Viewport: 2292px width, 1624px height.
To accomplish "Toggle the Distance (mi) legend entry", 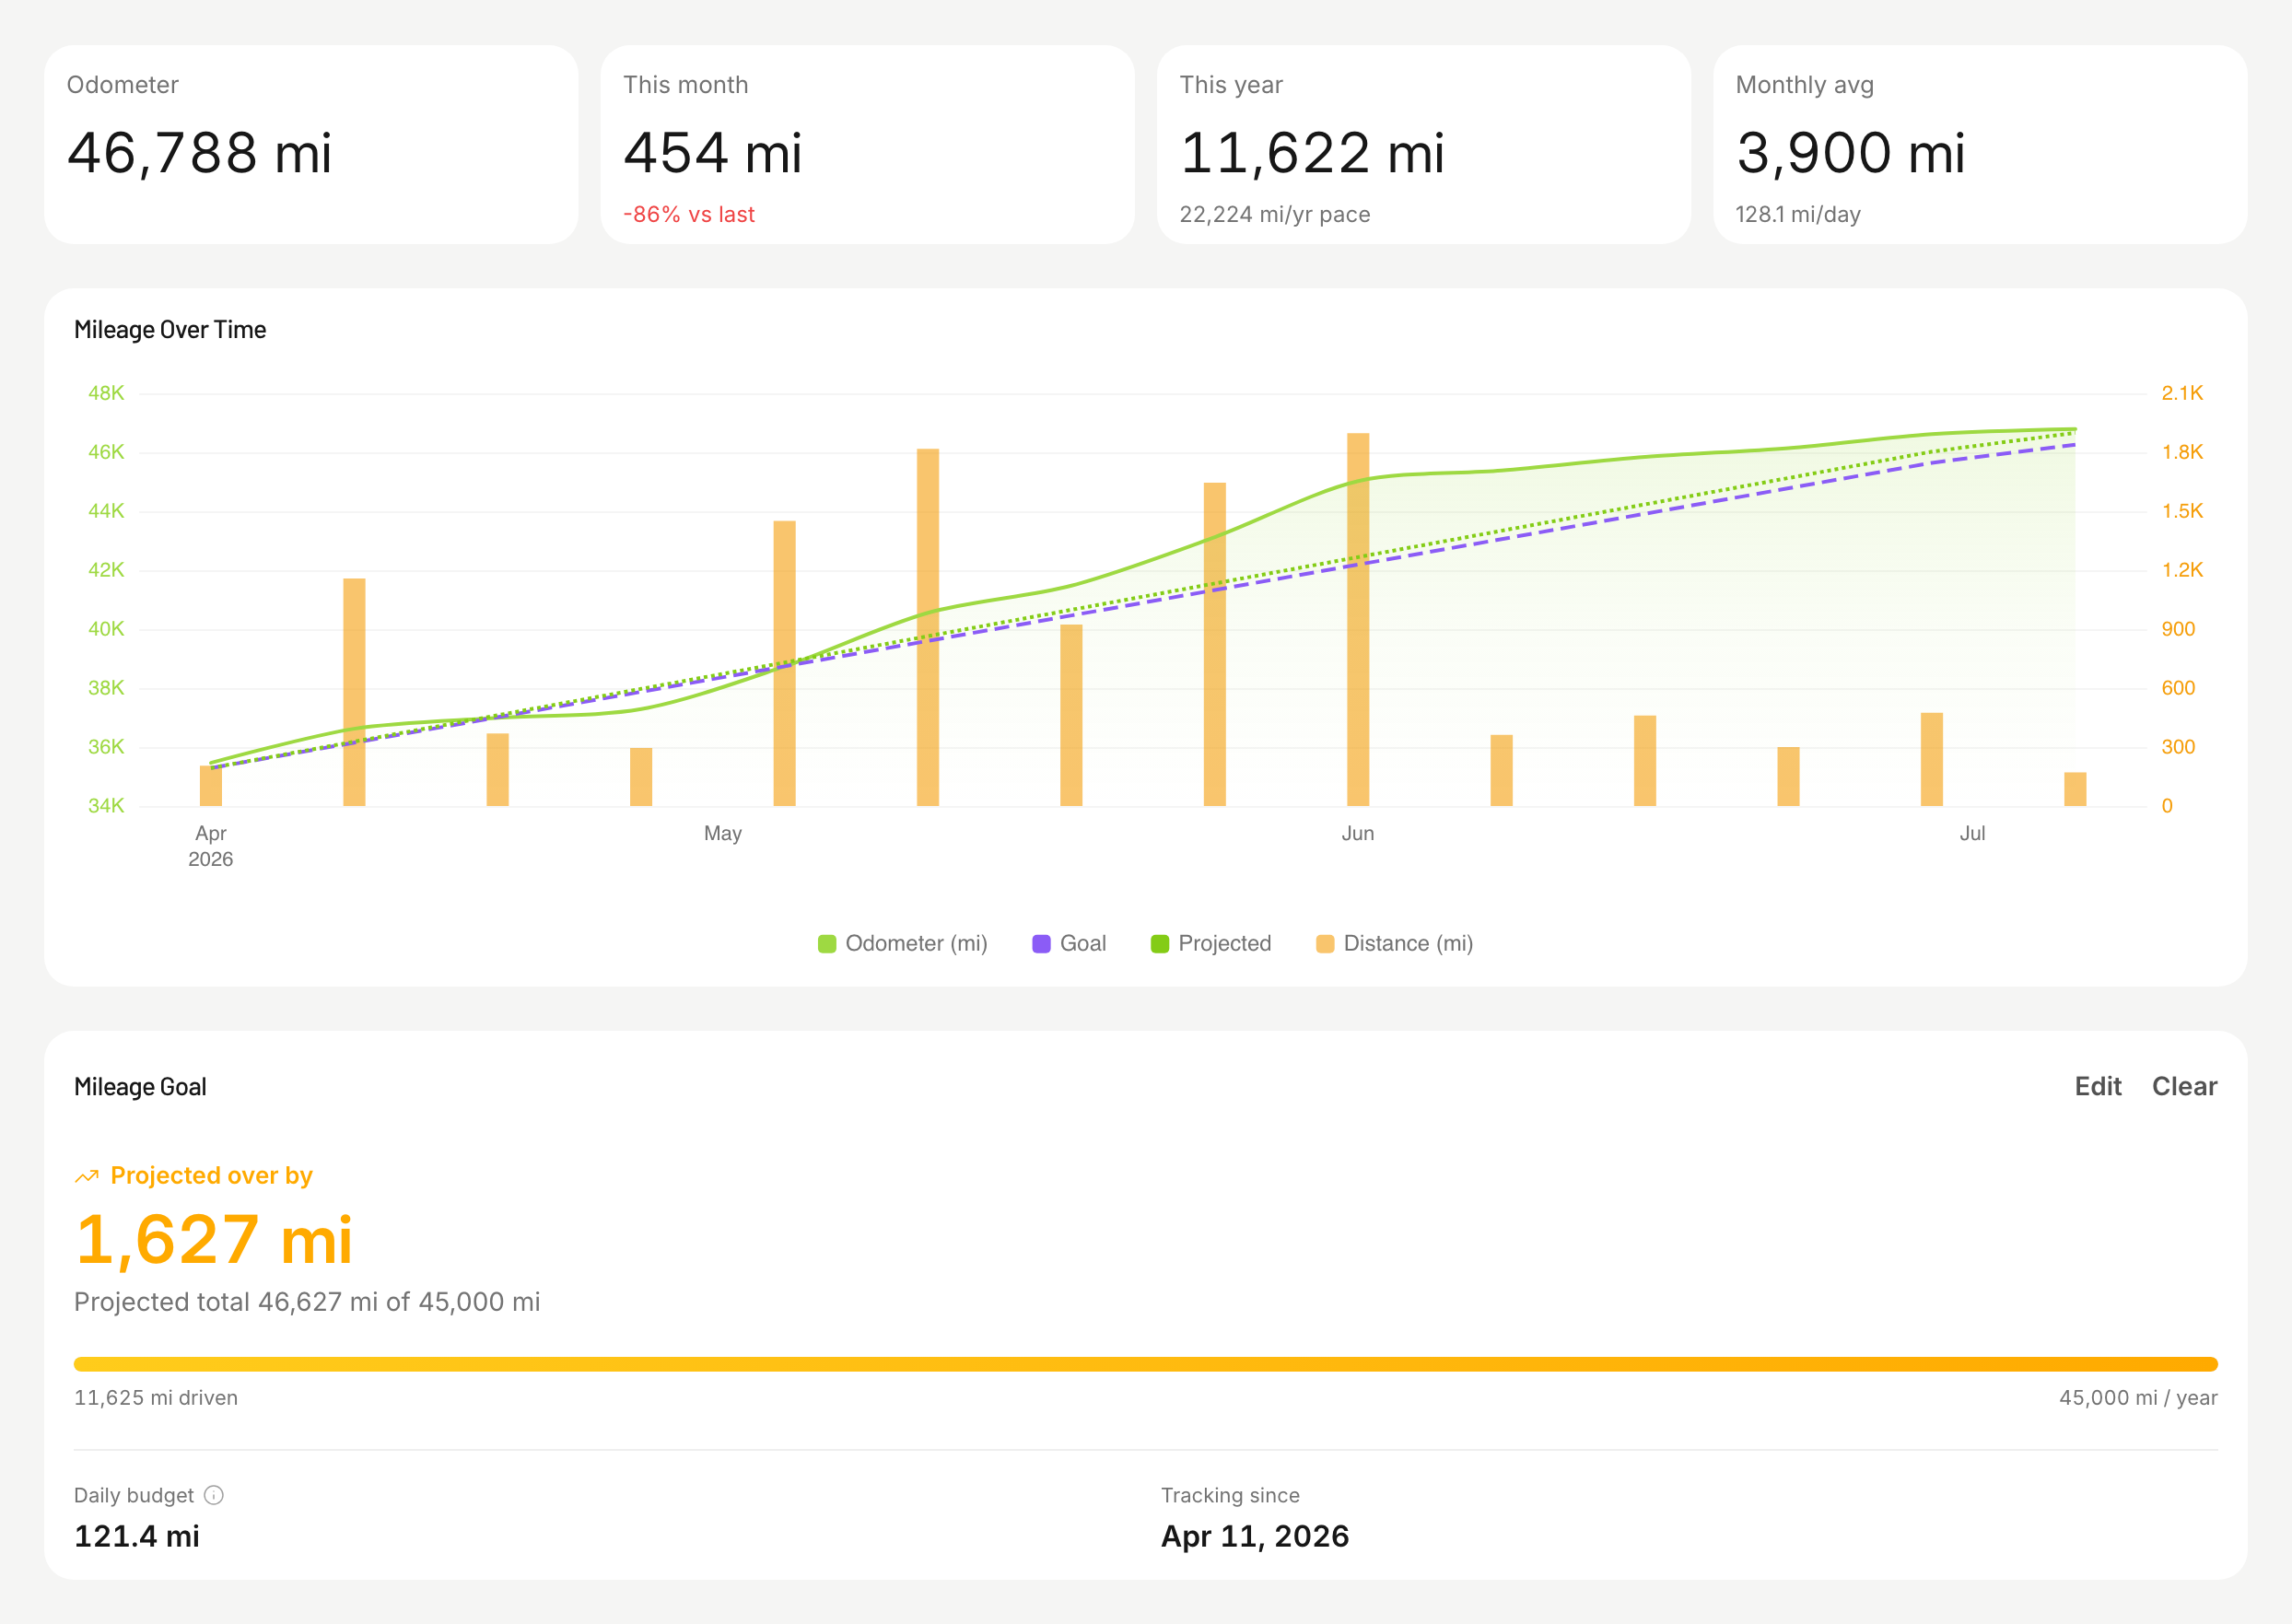I will coord(1394,944).
